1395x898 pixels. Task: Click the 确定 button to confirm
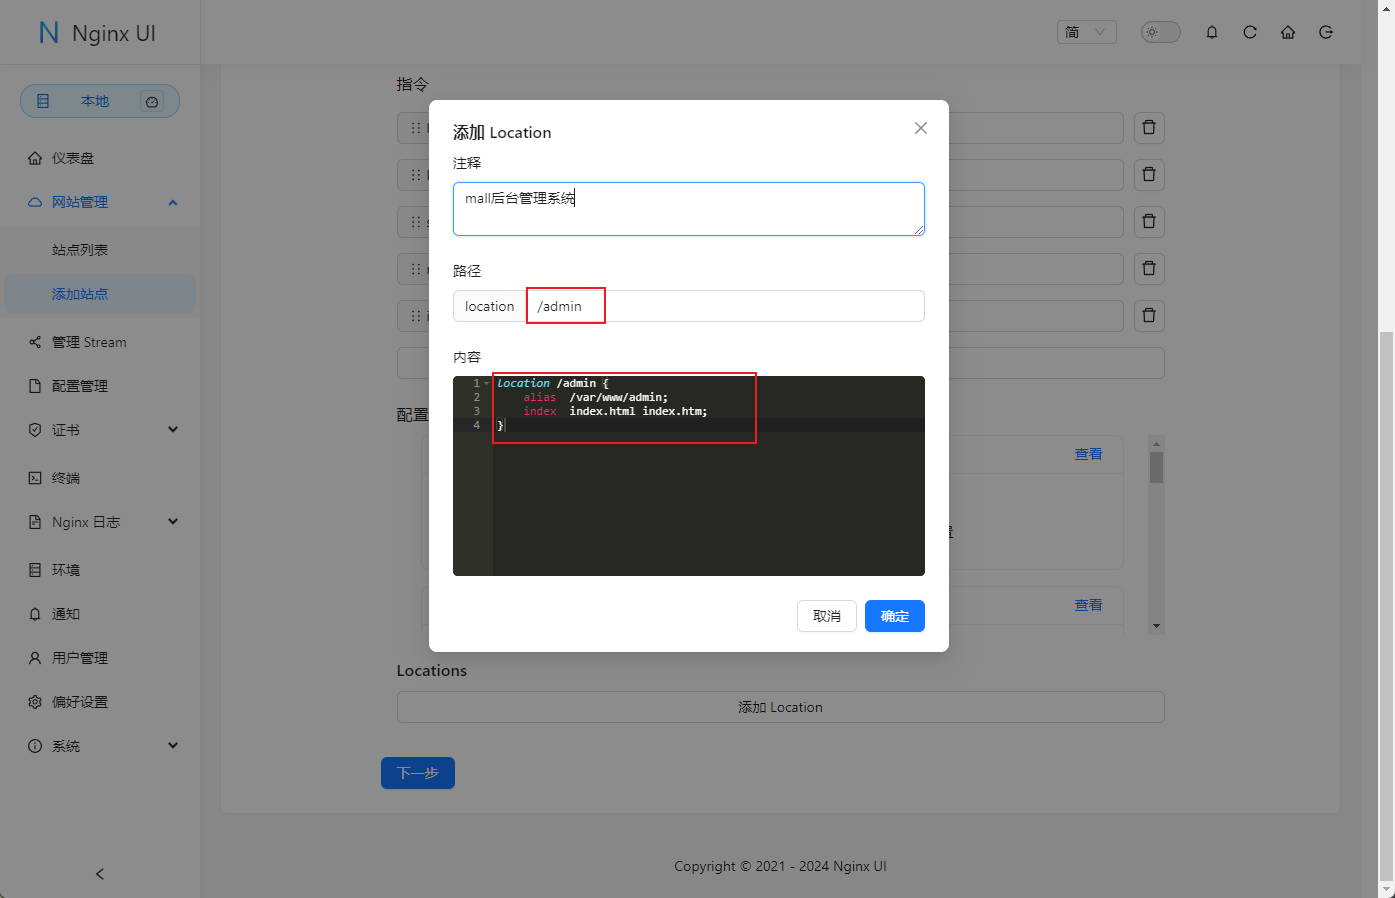click(x=894, y=616)
